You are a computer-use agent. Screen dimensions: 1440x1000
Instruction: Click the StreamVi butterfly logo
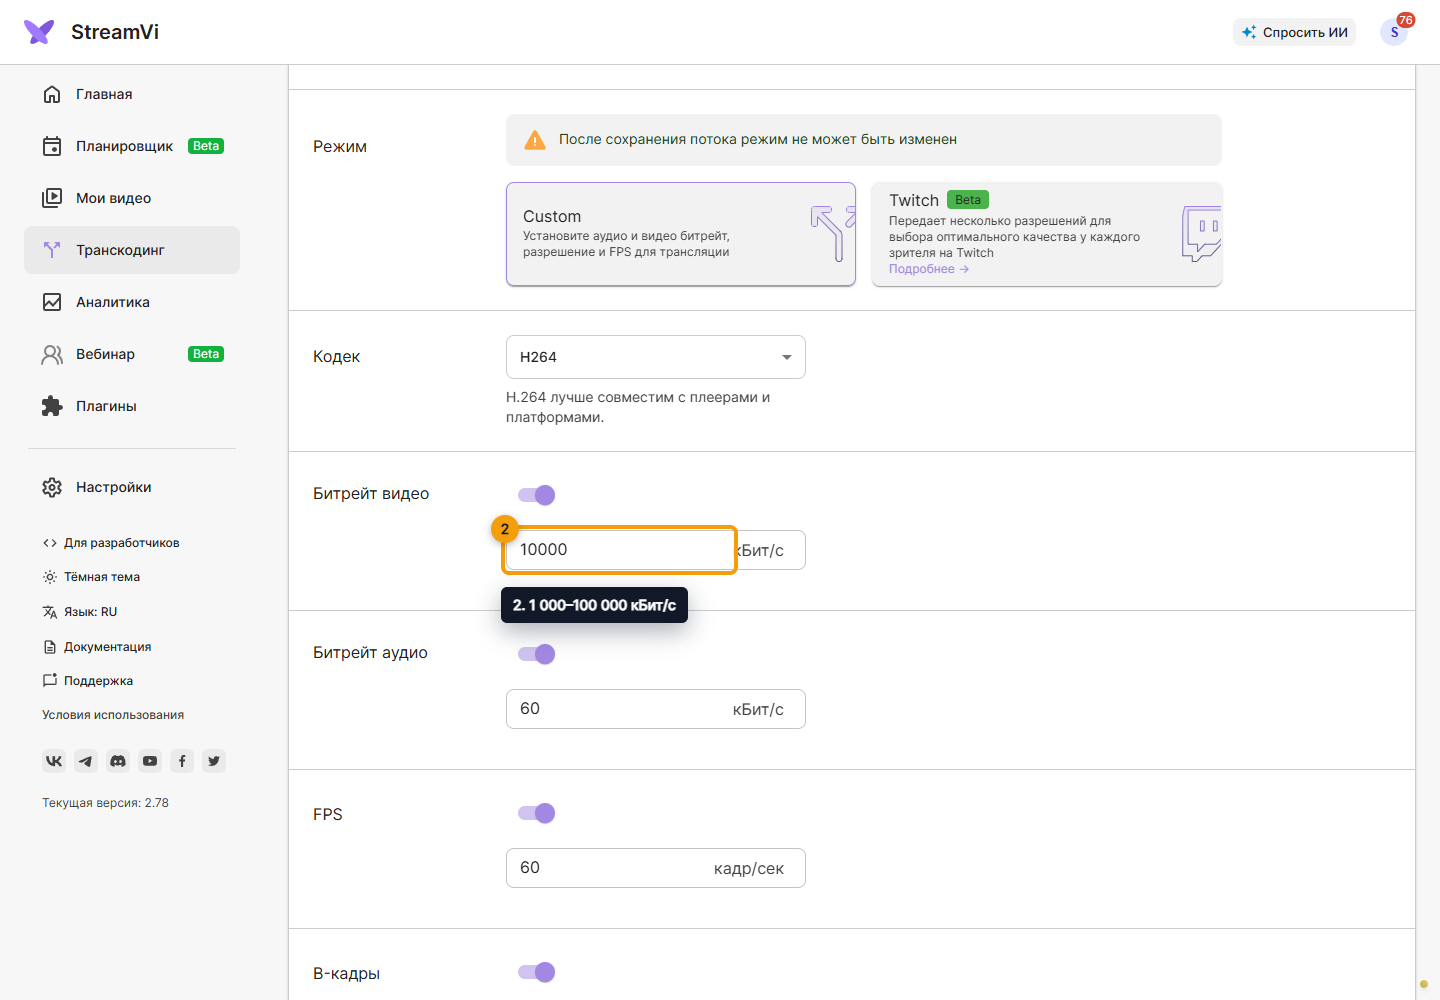click(x=39, y=32)
